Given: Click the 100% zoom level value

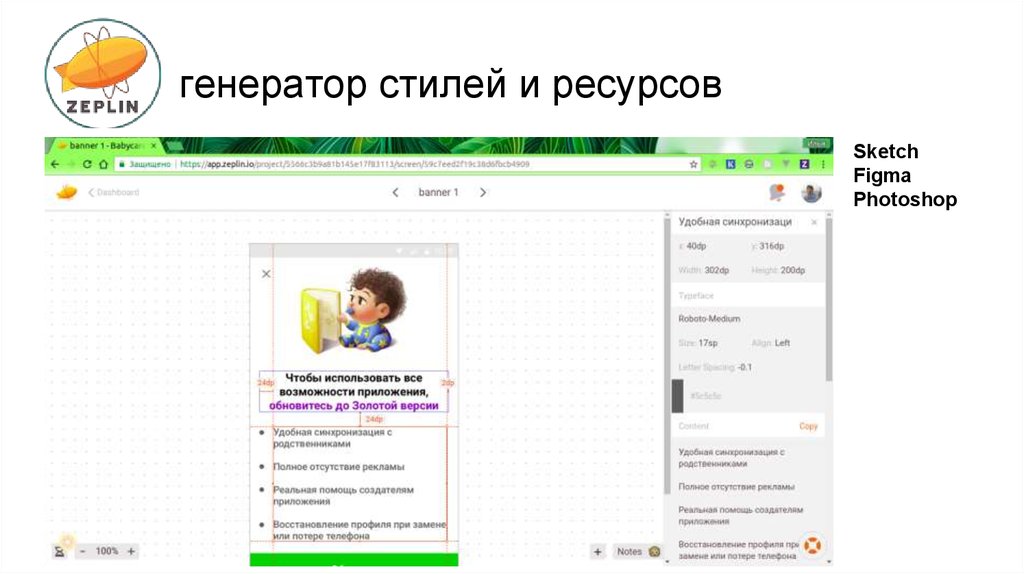Looking at the screenshot, I should tap(106, 551).
